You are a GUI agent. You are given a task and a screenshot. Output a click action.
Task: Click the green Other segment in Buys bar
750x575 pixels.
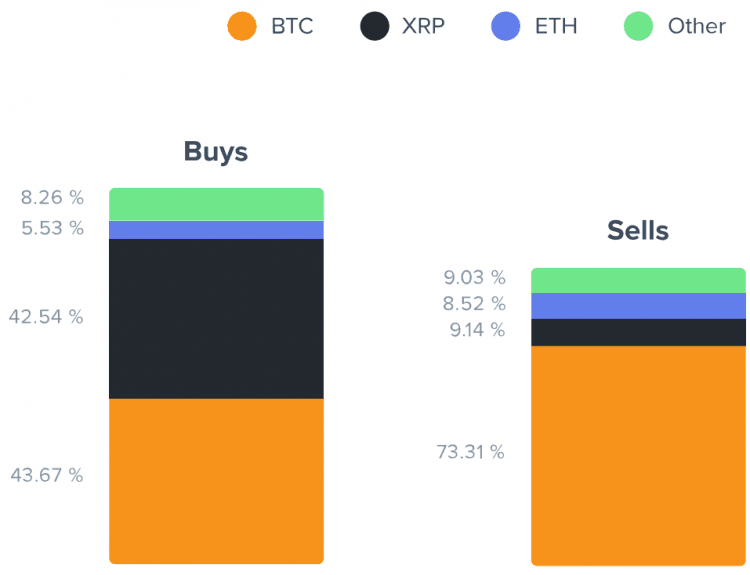pyautogui.click(x=216, y=204)
